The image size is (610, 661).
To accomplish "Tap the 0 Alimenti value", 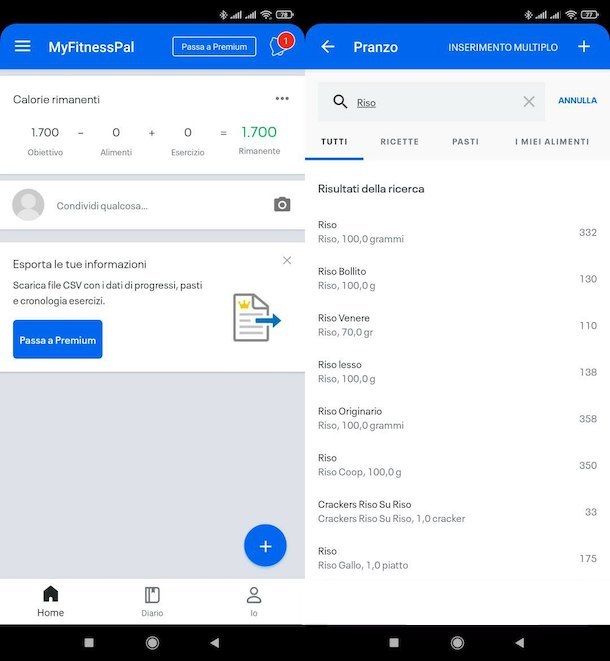I will coord(116,133).
